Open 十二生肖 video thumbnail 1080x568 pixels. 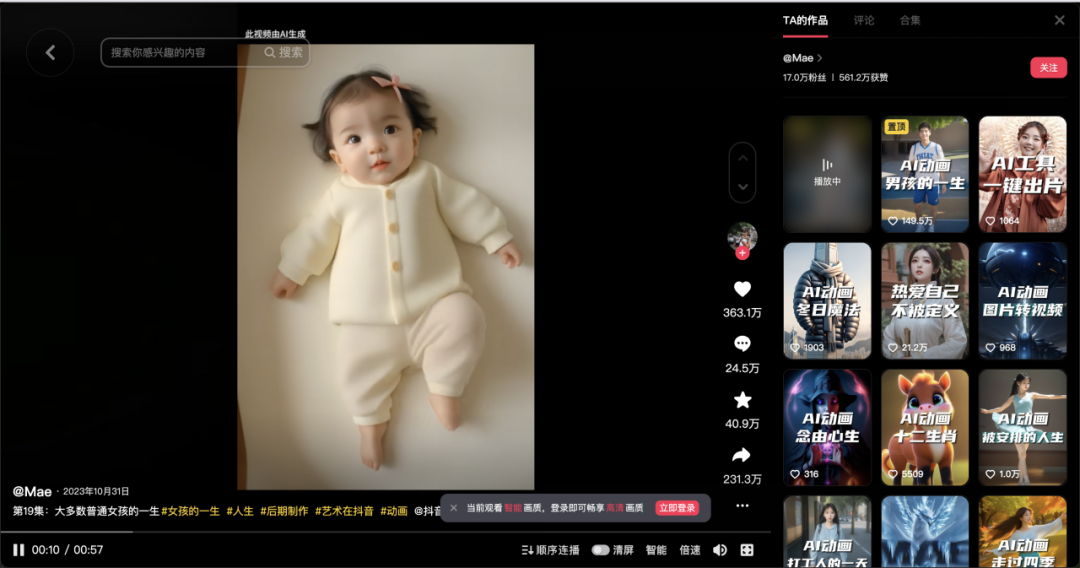(x=925, y=428)
